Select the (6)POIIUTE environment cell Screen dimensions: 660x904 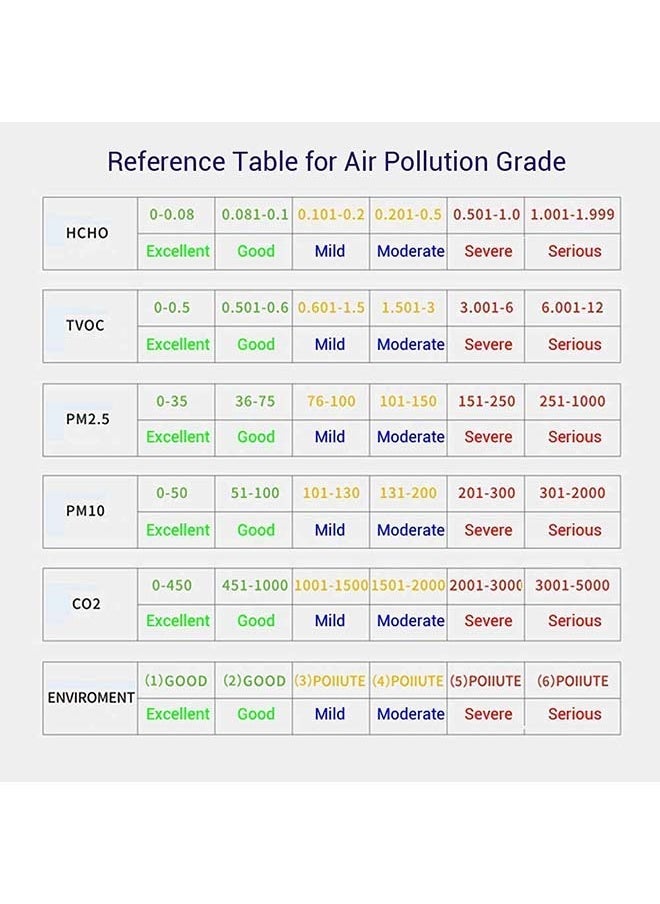[572, 681]
